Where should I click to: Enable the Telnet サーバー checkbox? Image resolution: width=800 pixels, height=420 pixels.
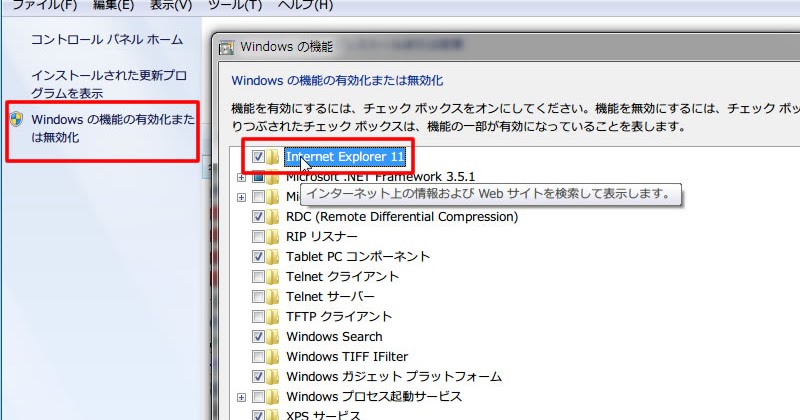tap(258, 297)
